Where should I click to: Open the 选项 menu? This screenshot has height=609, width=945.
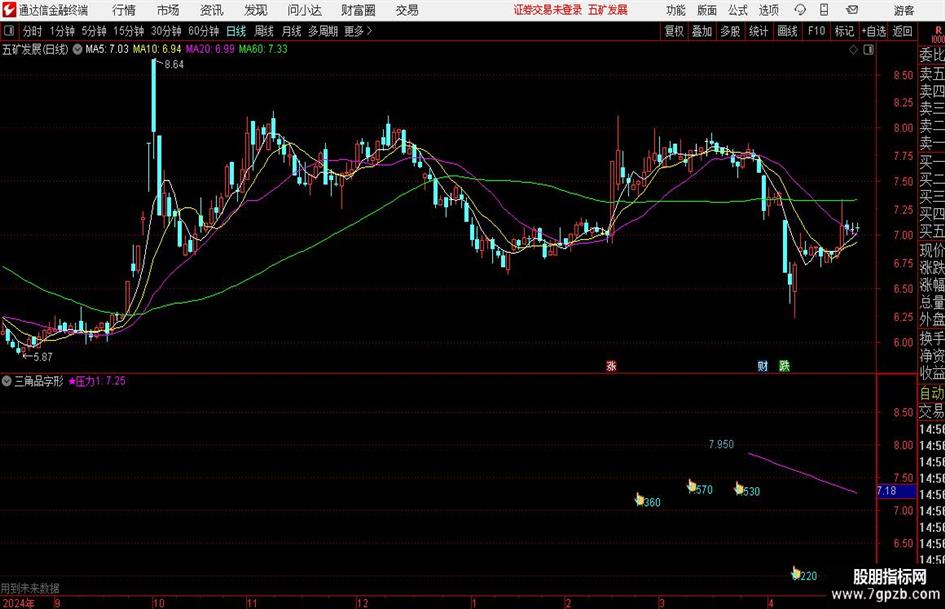(768, 10)
